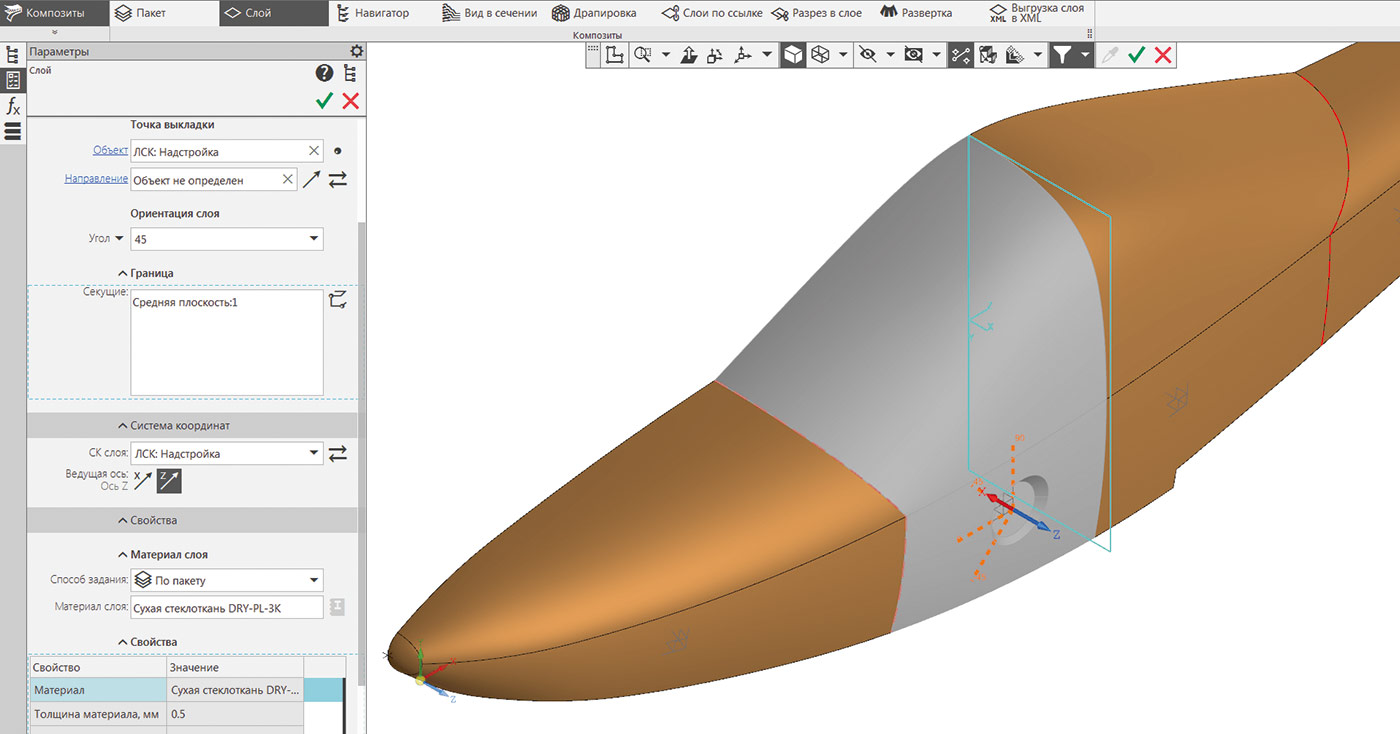Enable shaded solid cube display mode
Screen dimensions: 1400x734
tap(793, 55)
